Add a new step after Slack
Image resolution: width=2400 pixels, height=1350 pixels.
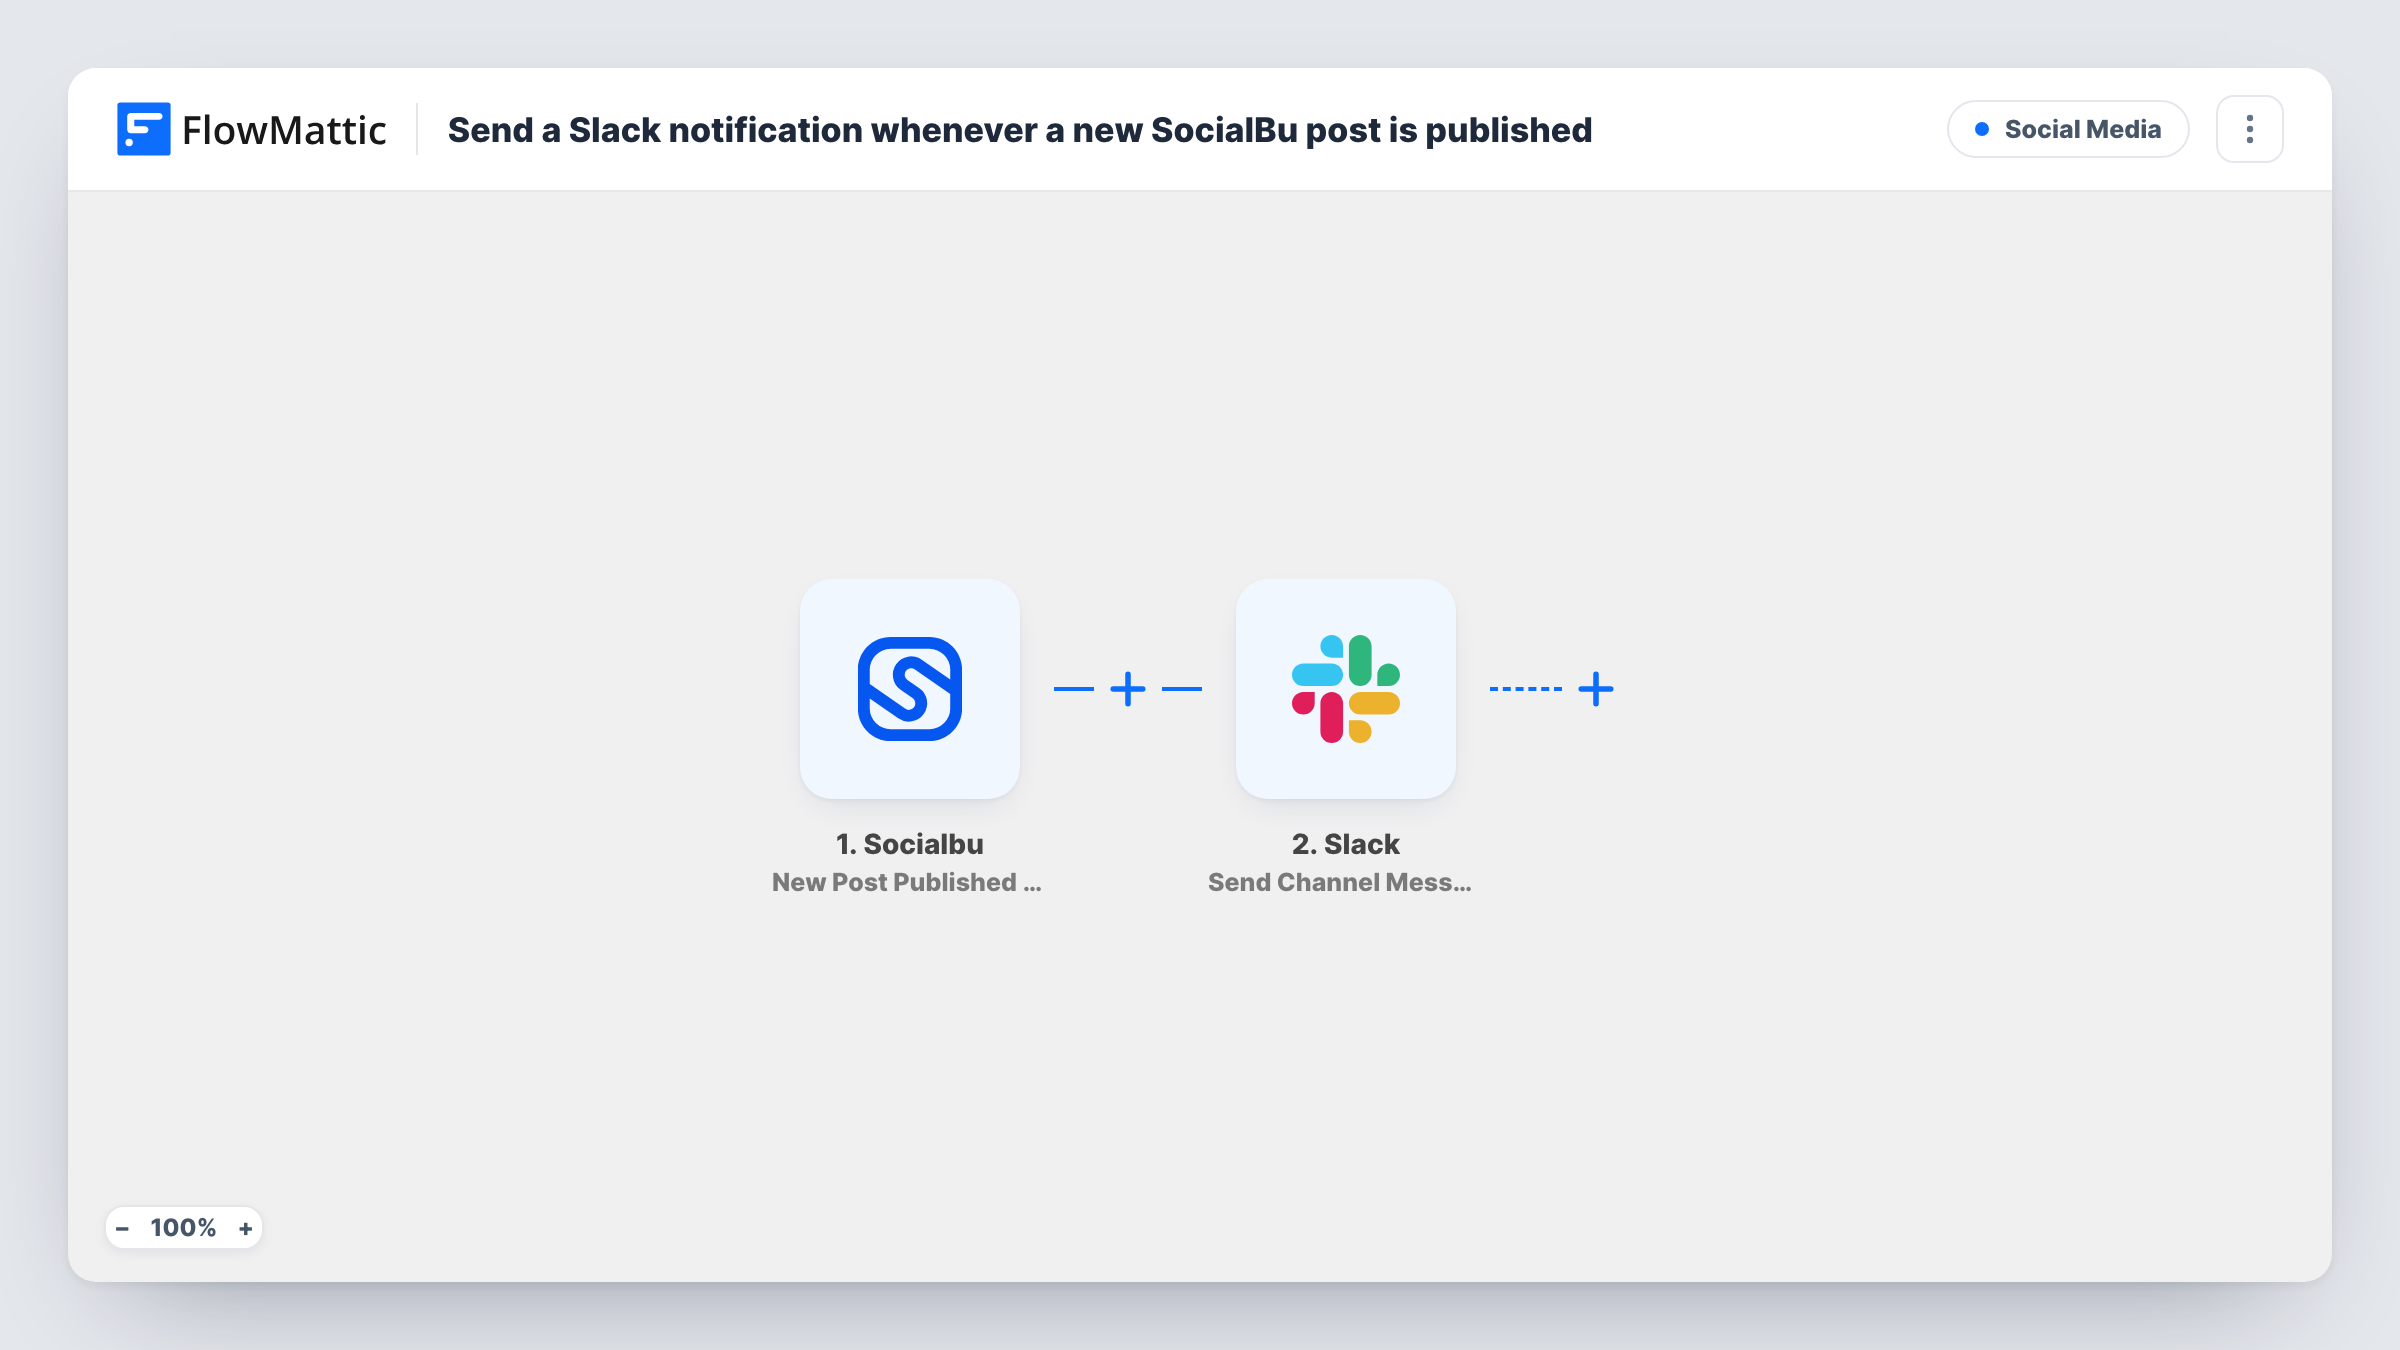[x=1596, y=689]
